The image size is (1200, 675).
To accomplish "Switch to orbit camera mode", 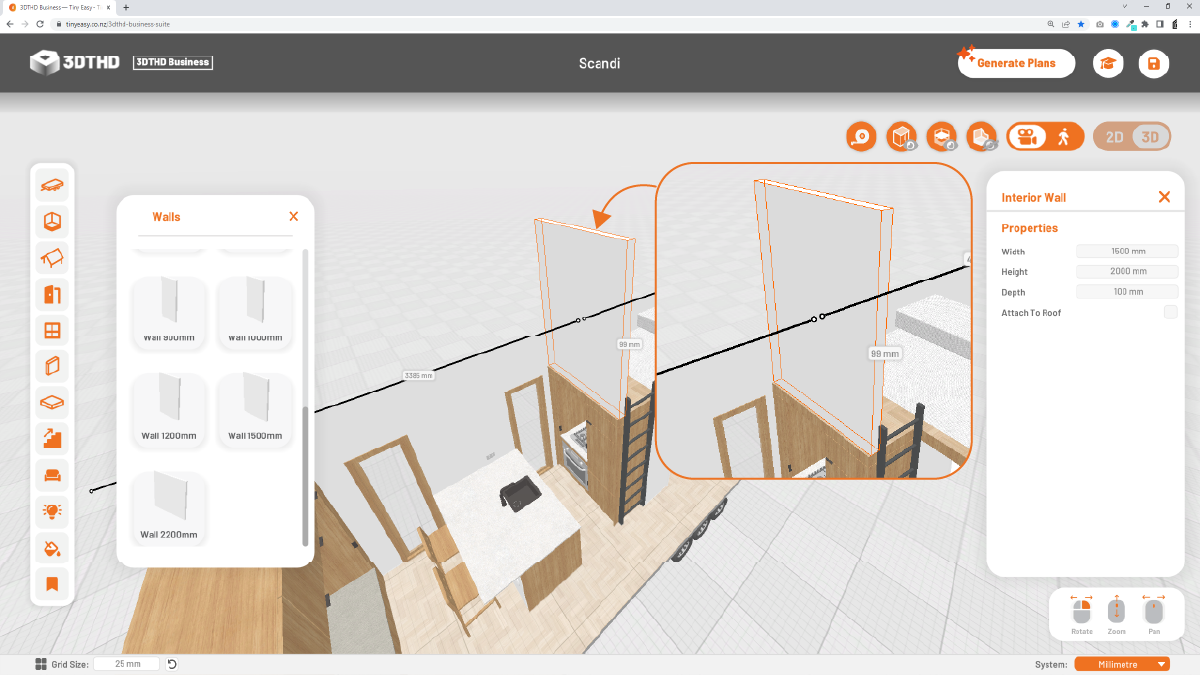I will [x=1027, y=137].
